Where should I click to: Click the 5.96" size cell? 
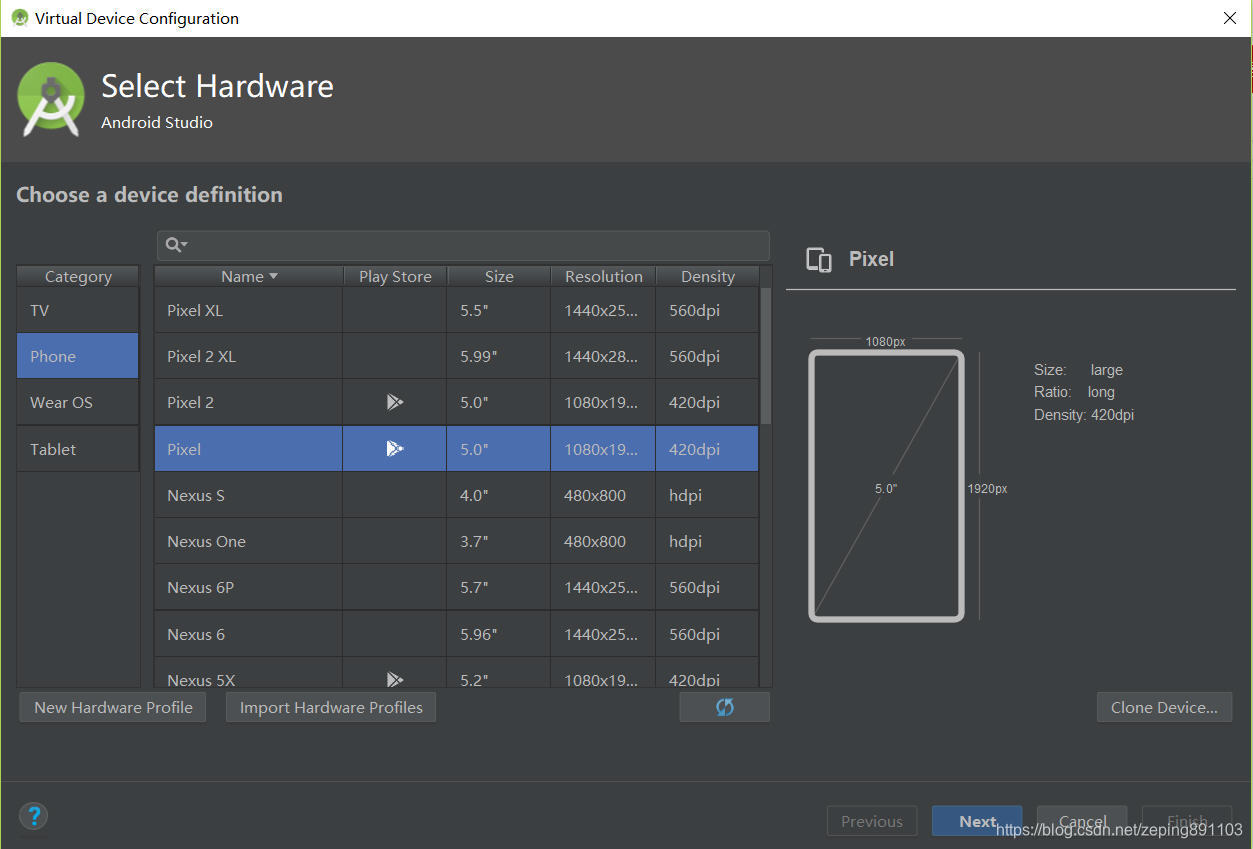click(499, 634)
